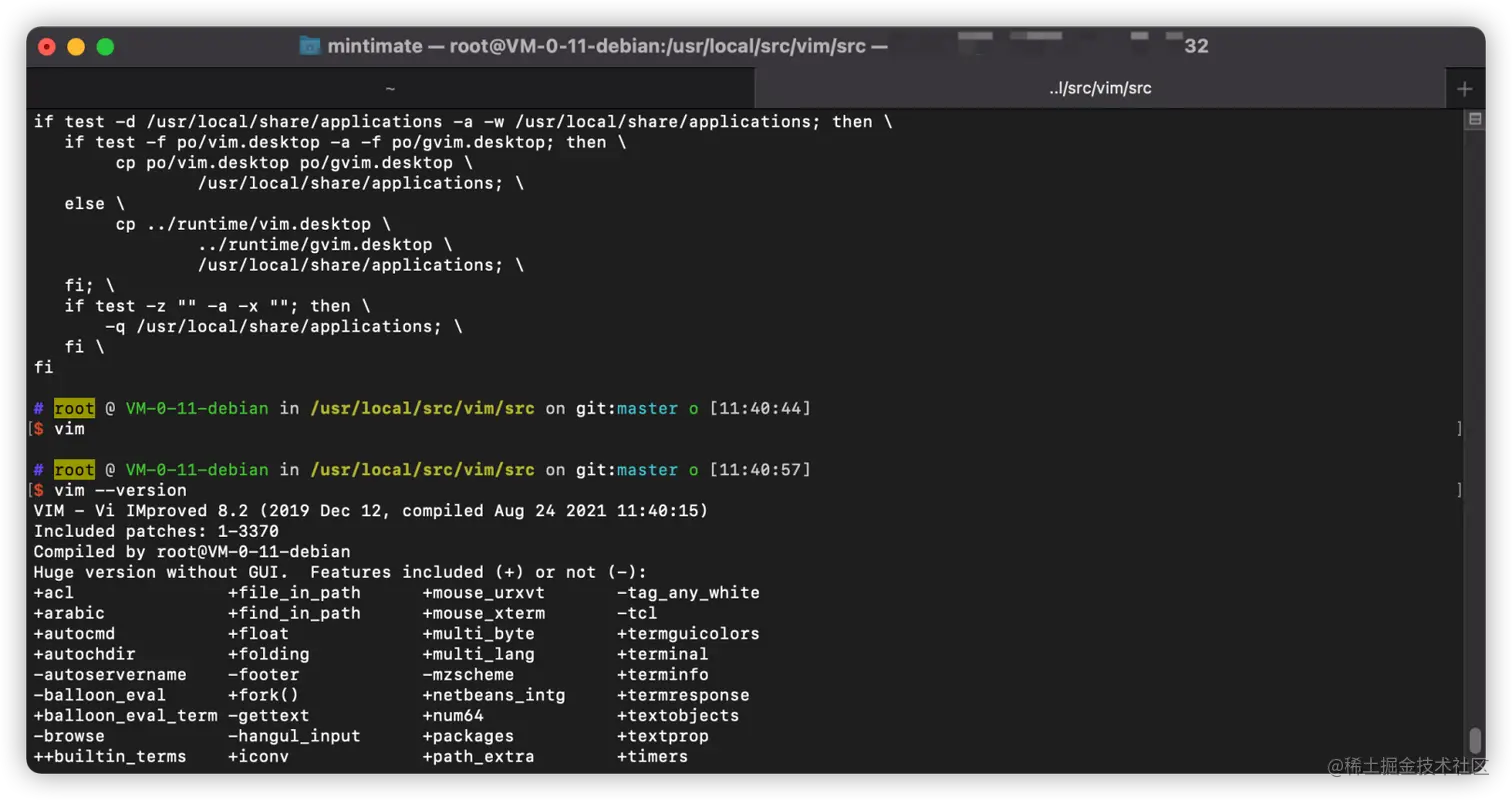This screenshot has width=1512, height=800.
Task: Click the "+iconv" feature entry
Action: coord(258,757)
